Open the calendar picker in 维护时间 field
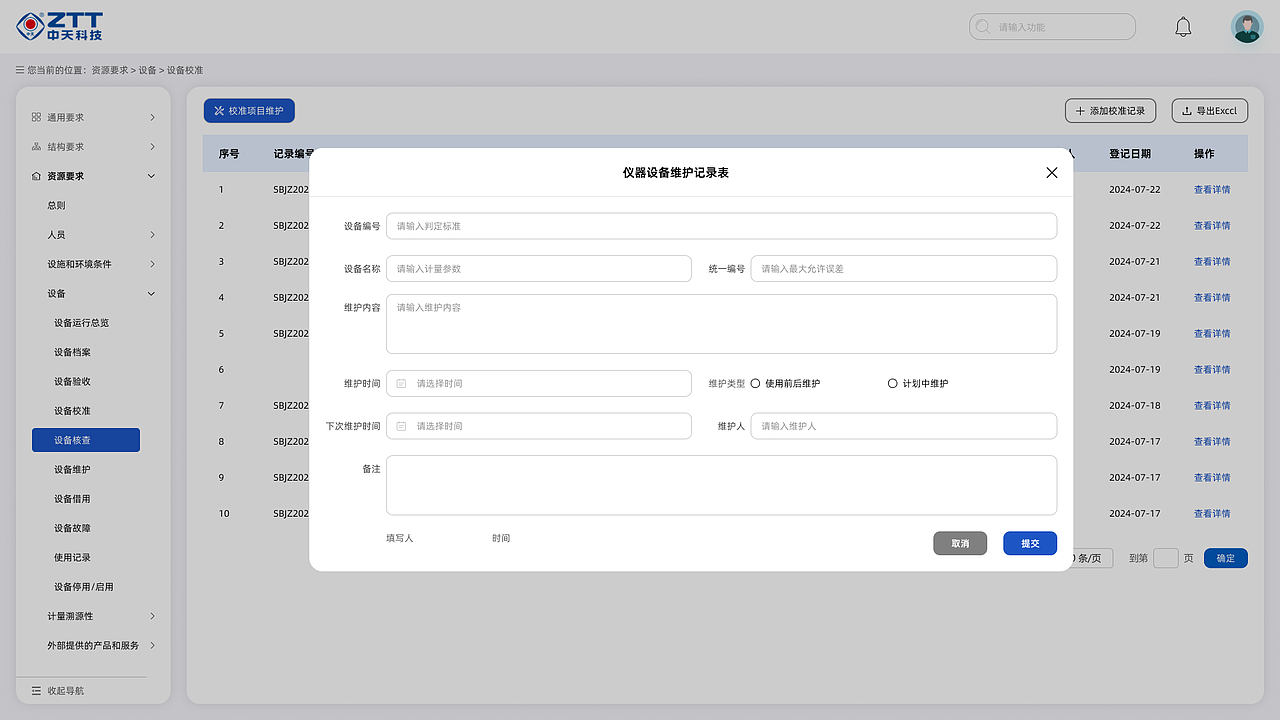 (x=399, y=383)
